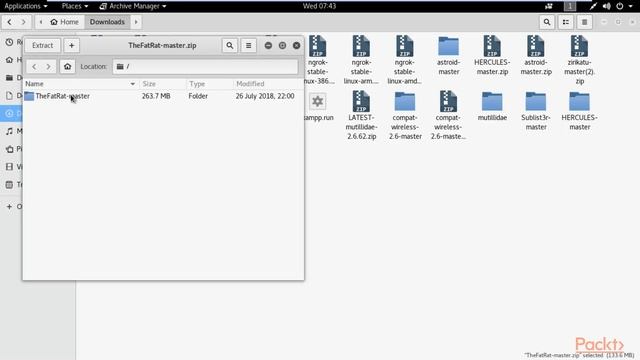Click the Extract button in Archive Manager
This screenshot has width=640, height=360.
point(42,45)
